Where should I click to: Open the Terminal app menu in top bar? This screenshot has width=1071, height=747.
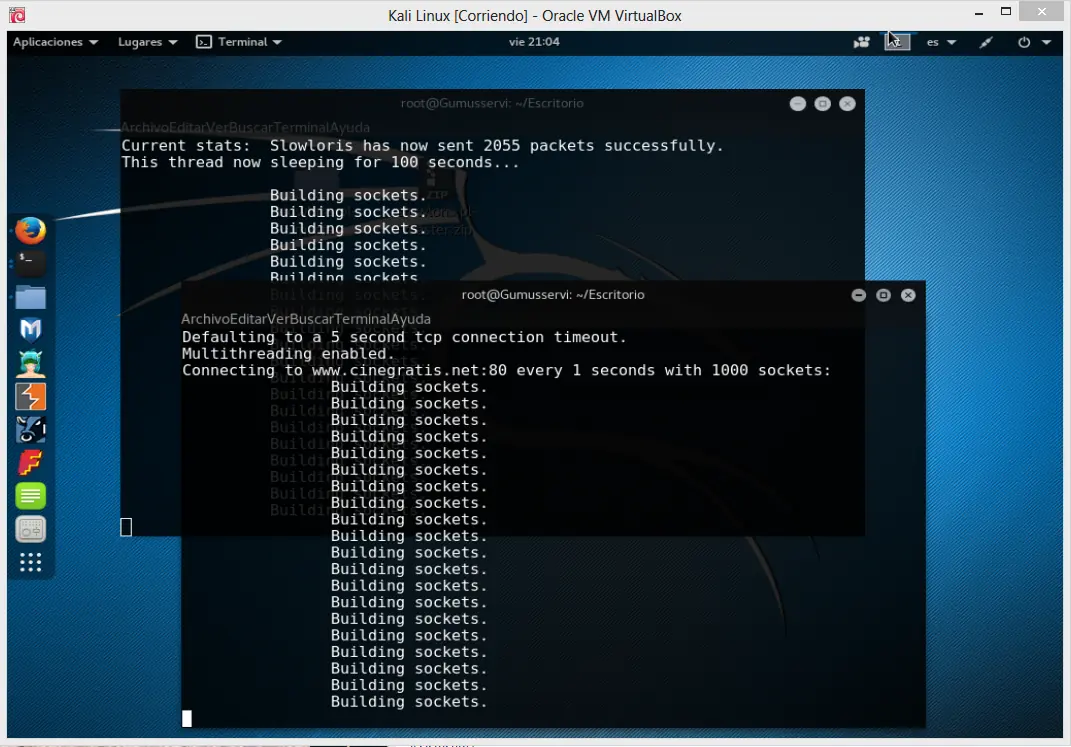(239, 42)
